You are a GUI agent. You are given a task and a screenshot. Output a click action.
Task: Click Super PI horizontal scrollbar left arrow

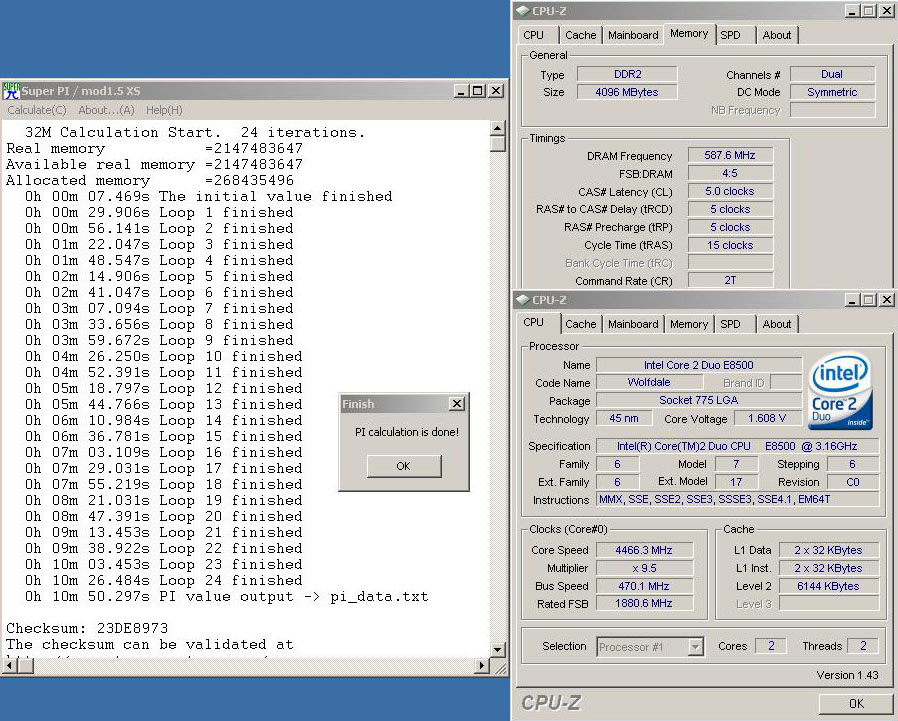point(10,665)
